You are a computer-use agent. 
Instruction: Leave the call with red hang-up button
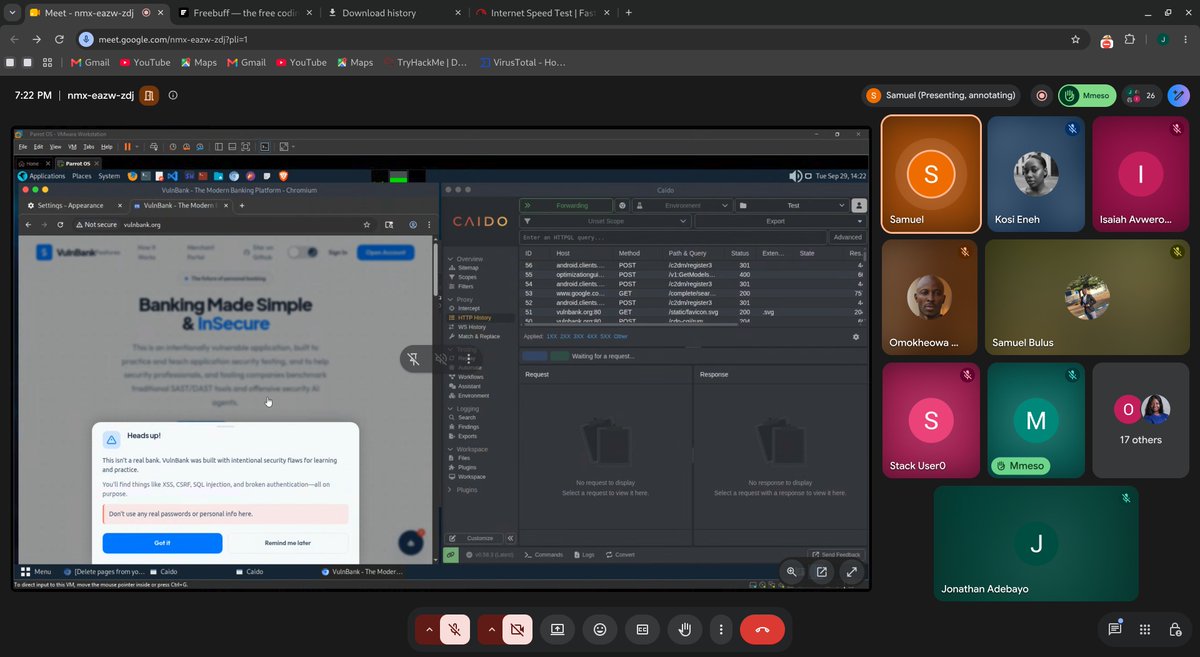pos(762,629)
